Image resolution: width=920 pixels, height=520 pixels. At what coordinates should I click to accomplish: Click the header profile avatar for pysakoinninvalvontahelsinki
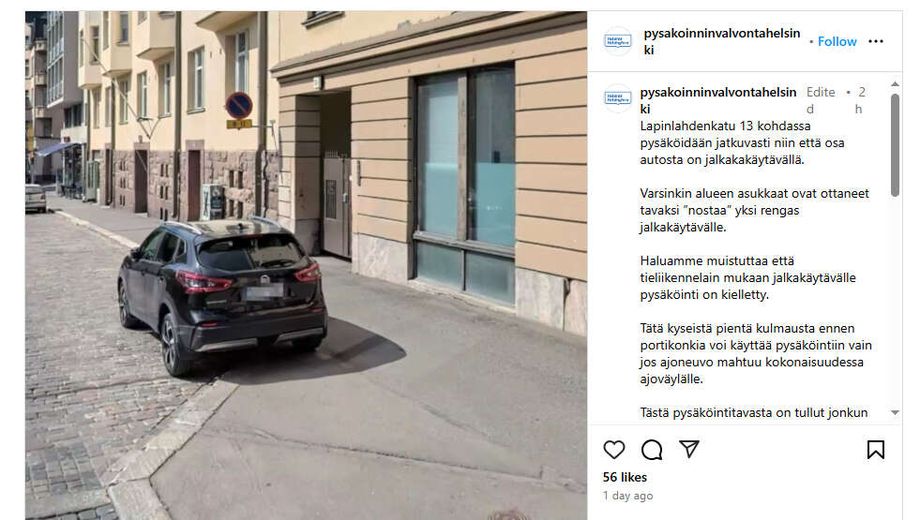click(x=618, y=41)
